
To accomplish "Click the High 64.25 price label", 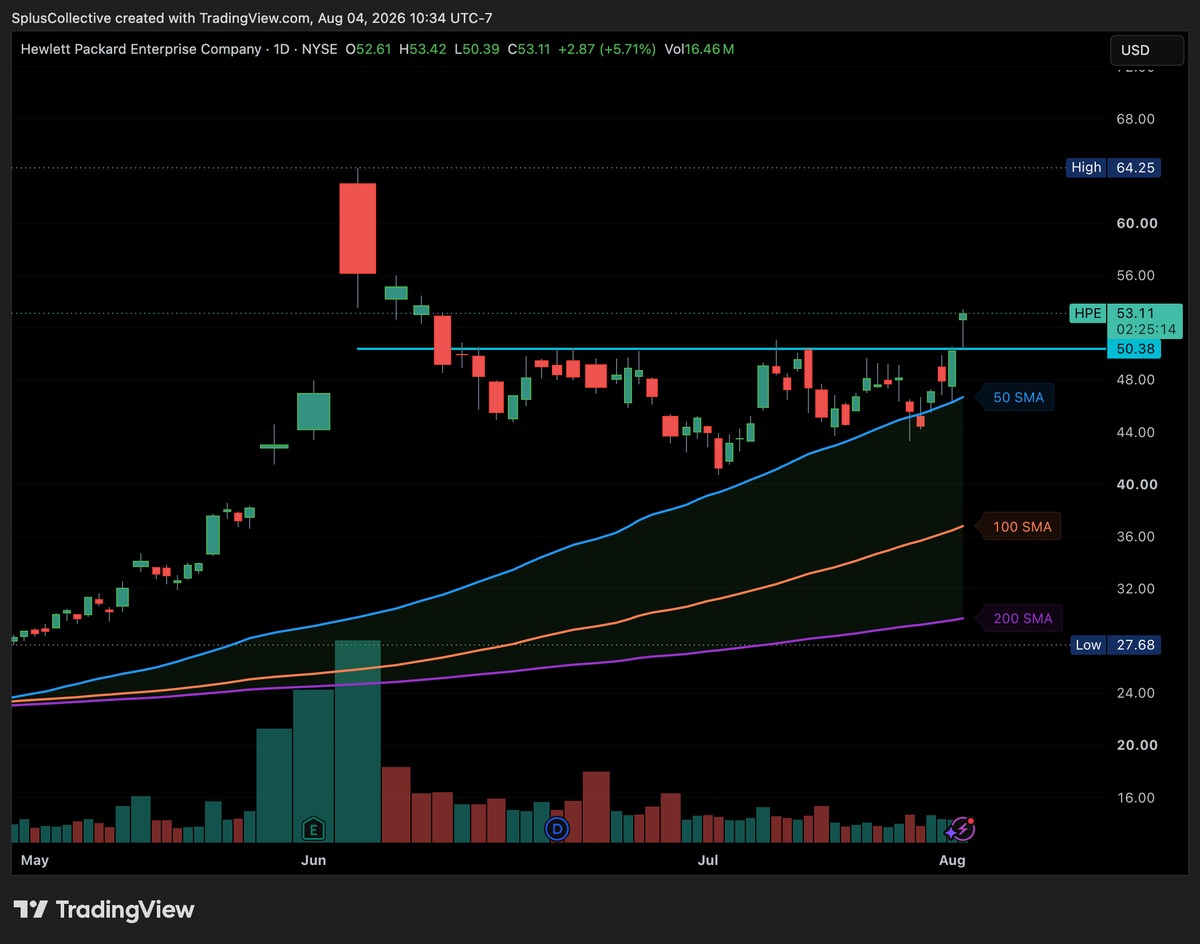I will (x=1113, y=168).
